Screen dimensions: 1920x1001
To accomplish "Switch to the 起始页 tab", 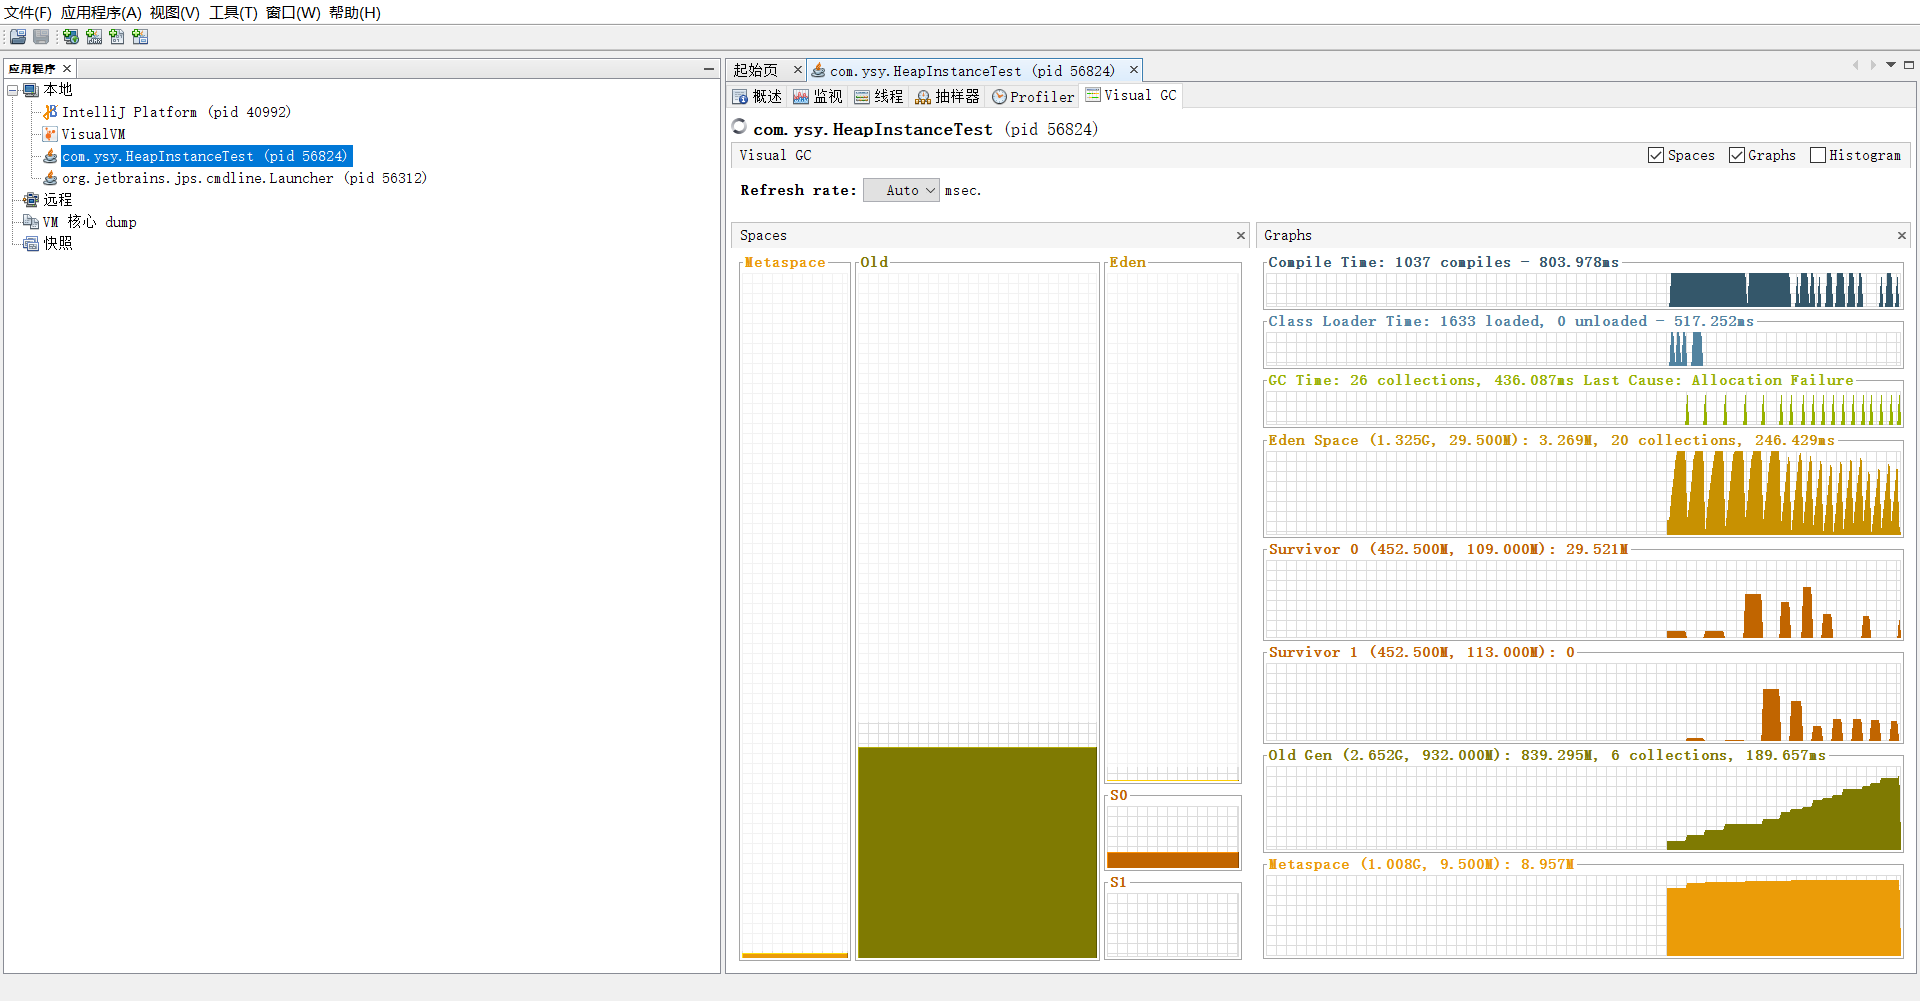I will [756, 70].
